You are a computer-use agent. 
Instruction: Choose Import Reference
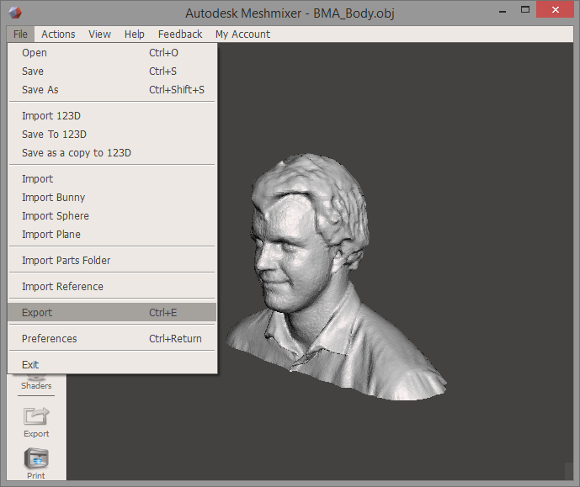click(112, 286)
